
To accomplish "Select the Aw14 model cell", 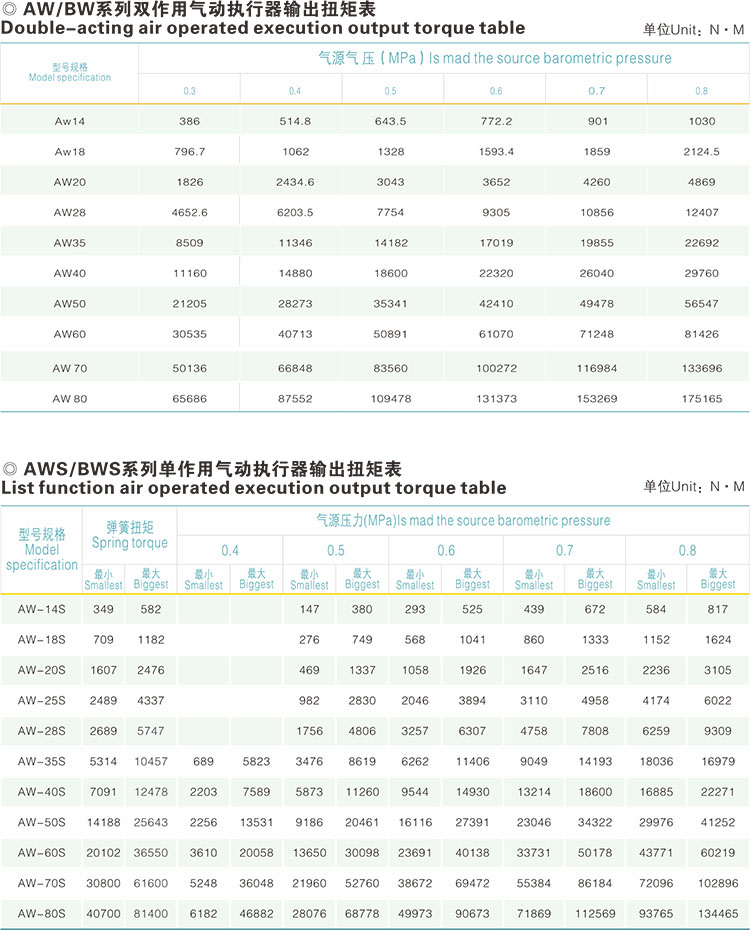I will [x=69, y=121].
